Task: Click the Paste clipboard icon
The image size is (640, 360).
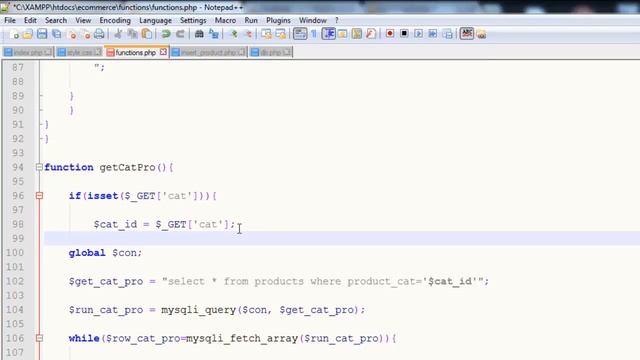Action: (x=147, y=34)
